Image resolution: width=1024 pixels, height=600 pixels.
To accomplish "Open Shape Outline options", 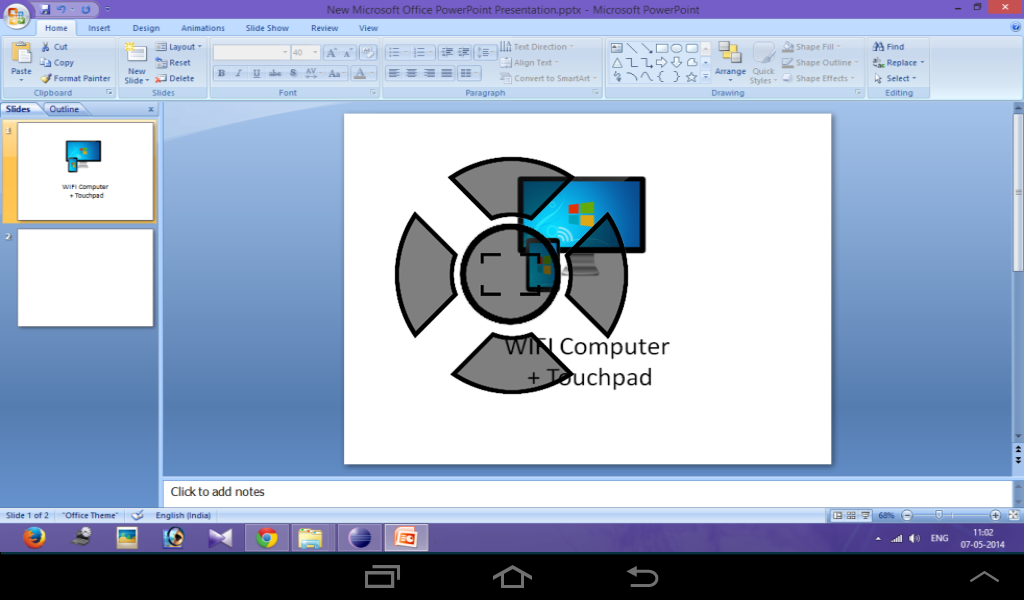I will pyautogui.click(x=820, y=63).
